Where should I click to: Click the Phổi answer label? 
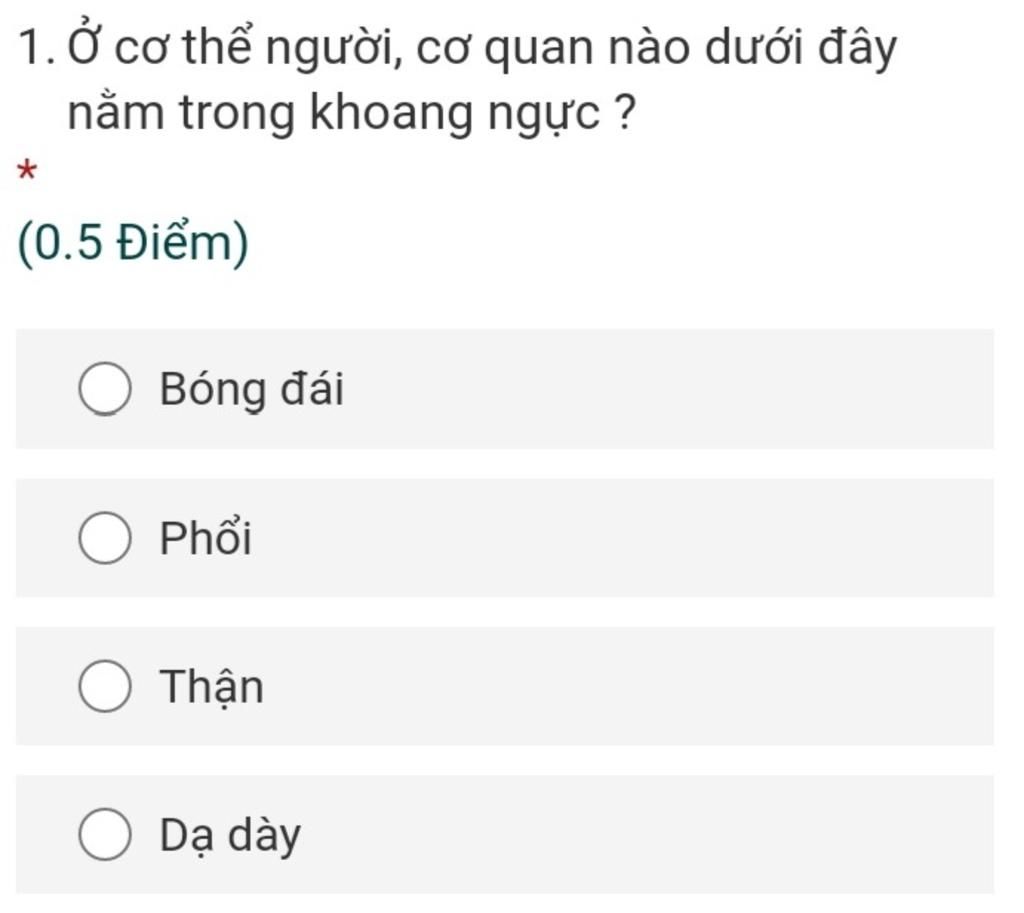[206, 538]
